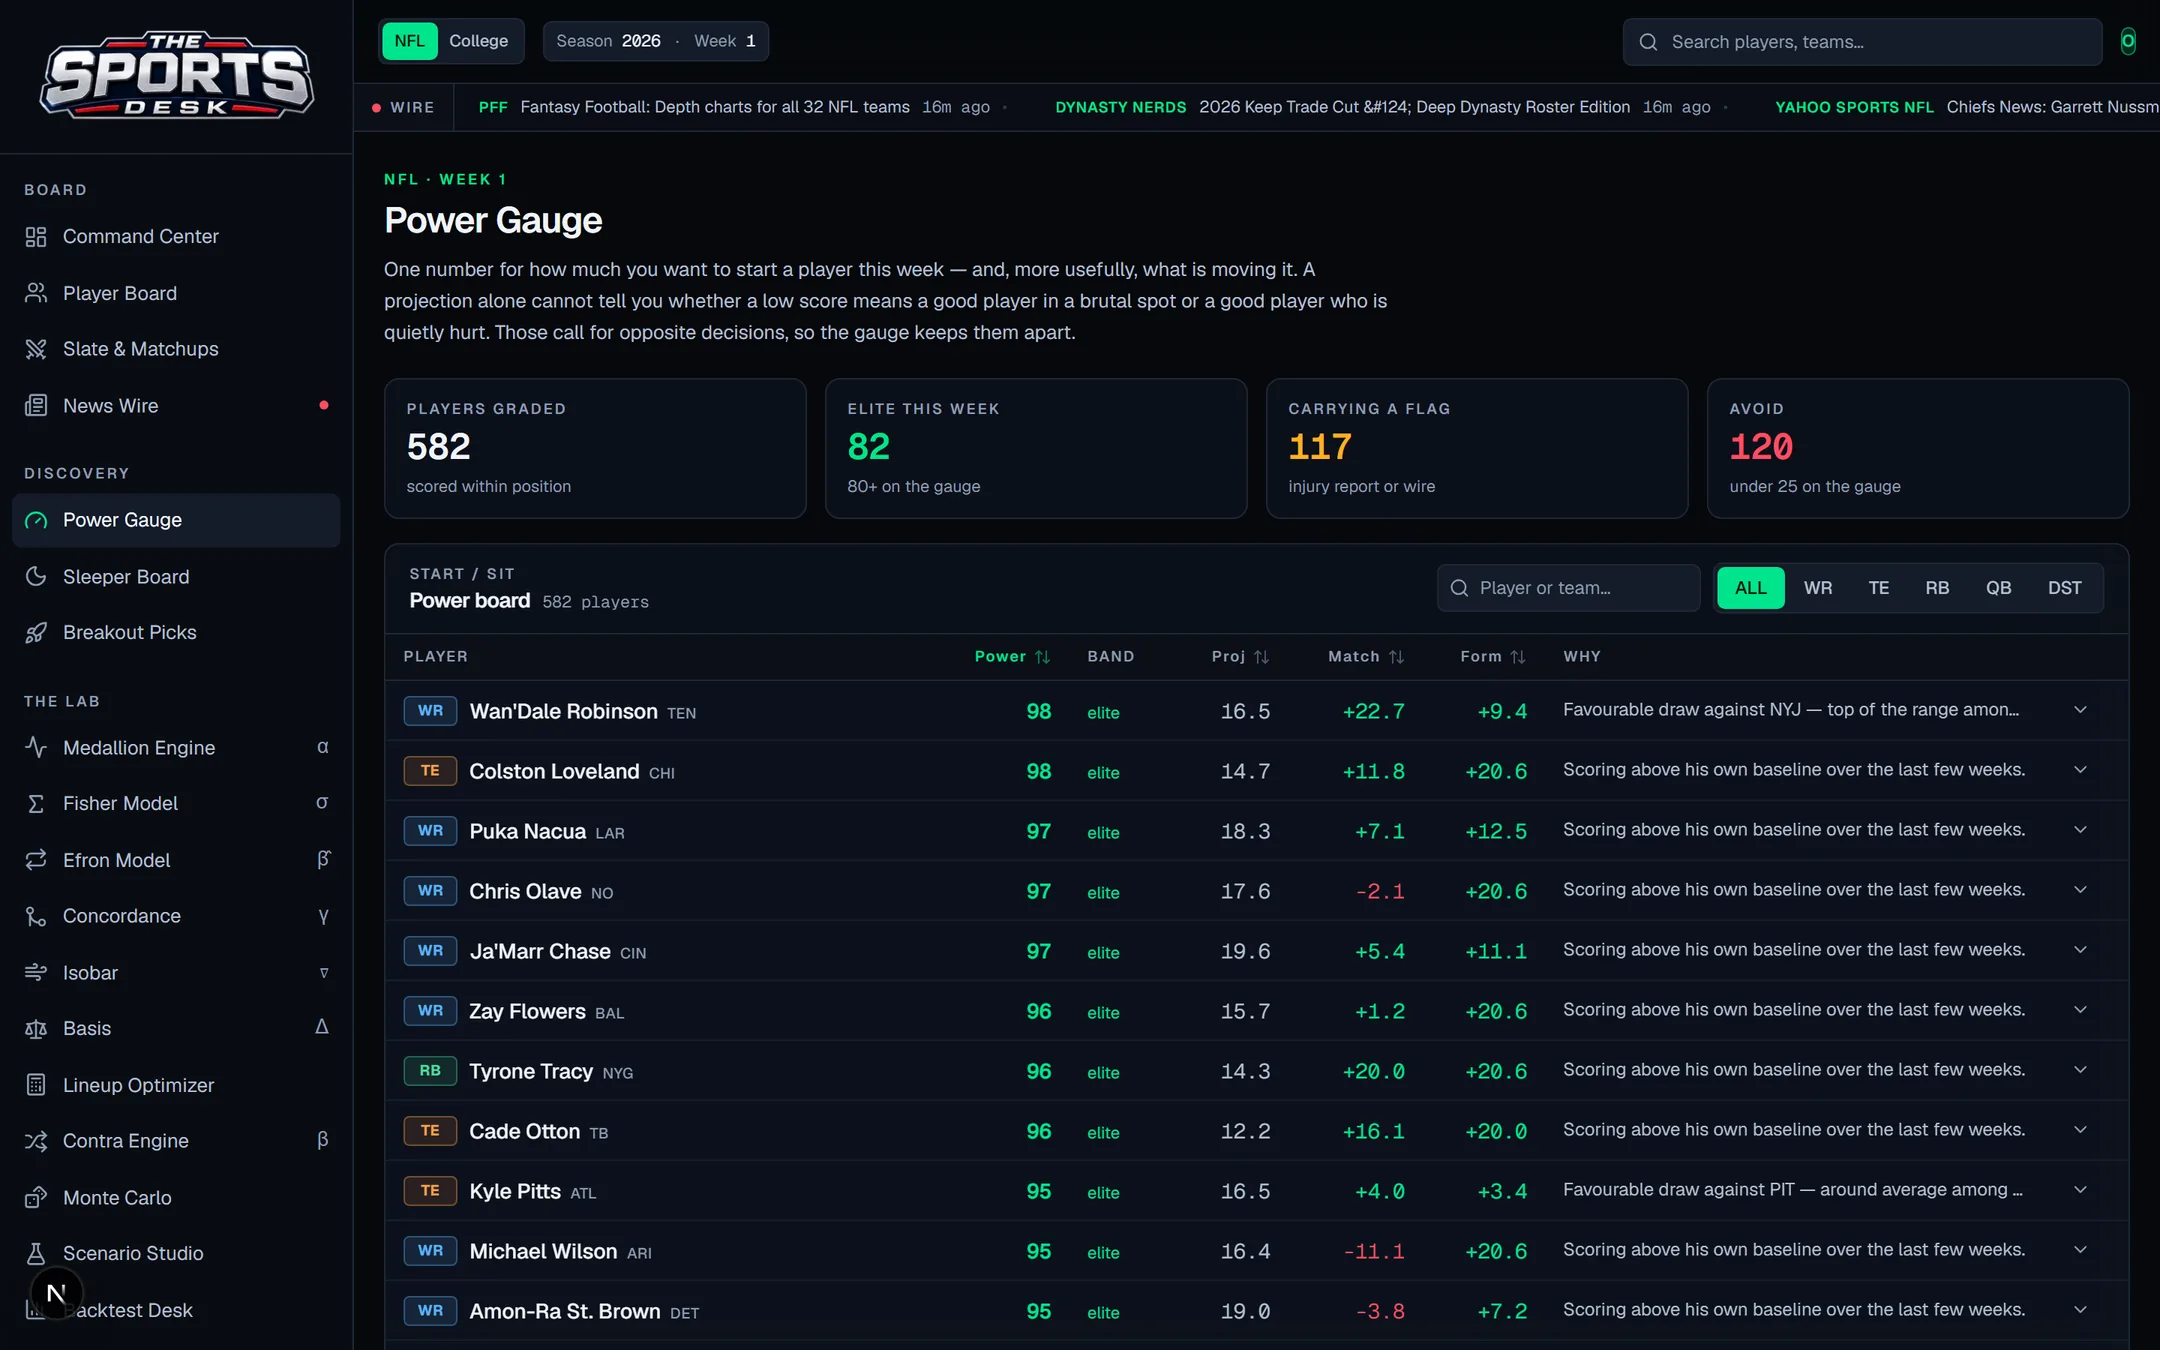
Task: Filter power board to DST
Action: 2064,588
